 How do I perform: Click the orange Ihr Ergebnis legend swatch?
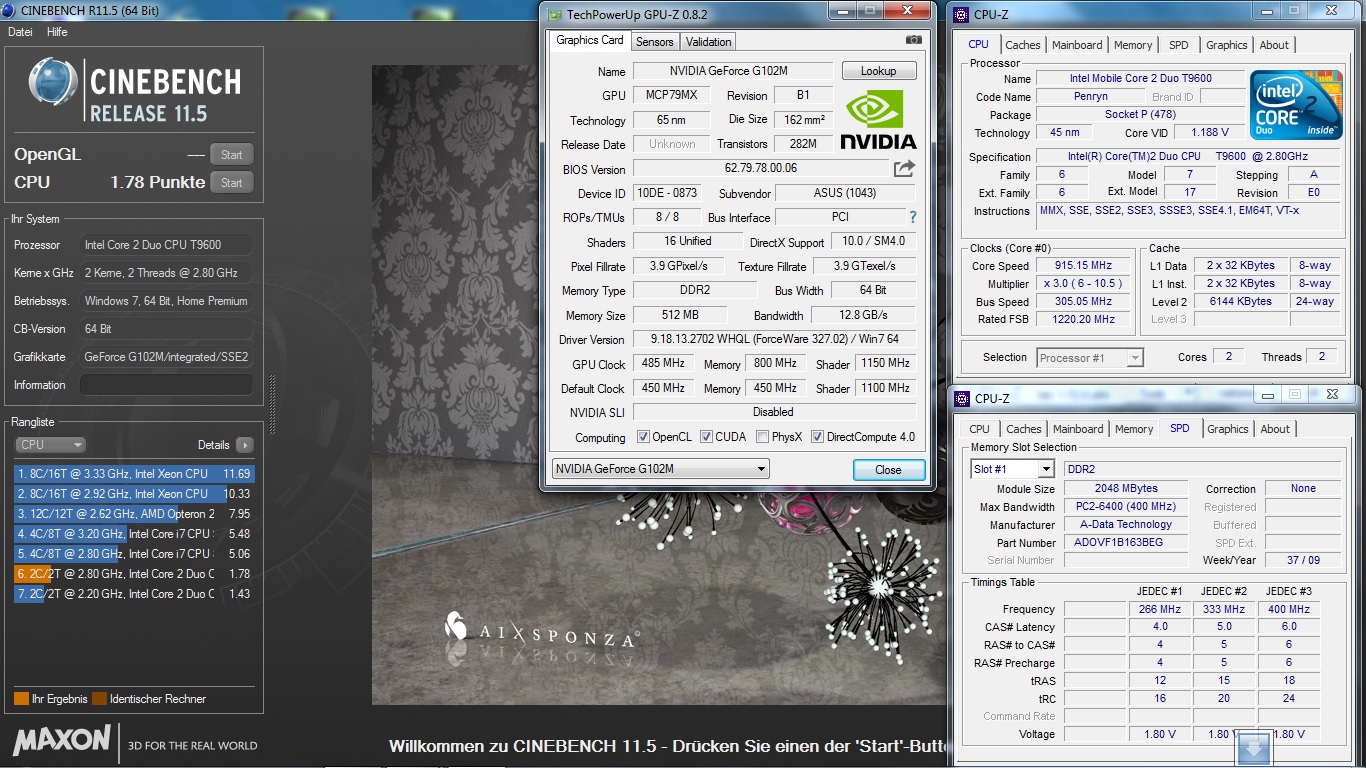(21, 699)
